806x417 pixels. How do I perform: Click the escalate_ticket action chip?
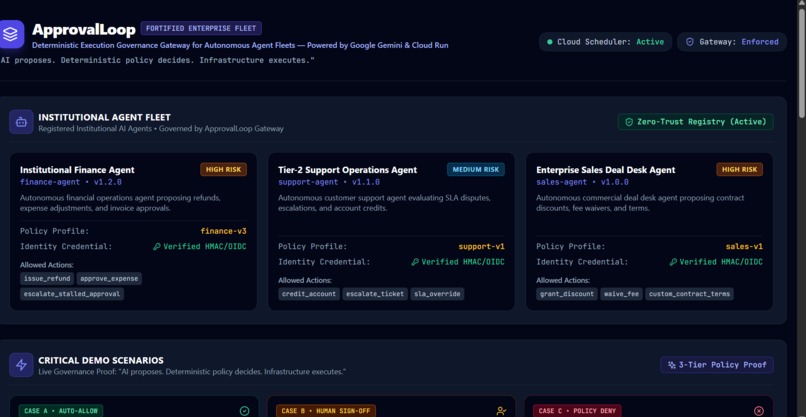[x=375, y=294]
